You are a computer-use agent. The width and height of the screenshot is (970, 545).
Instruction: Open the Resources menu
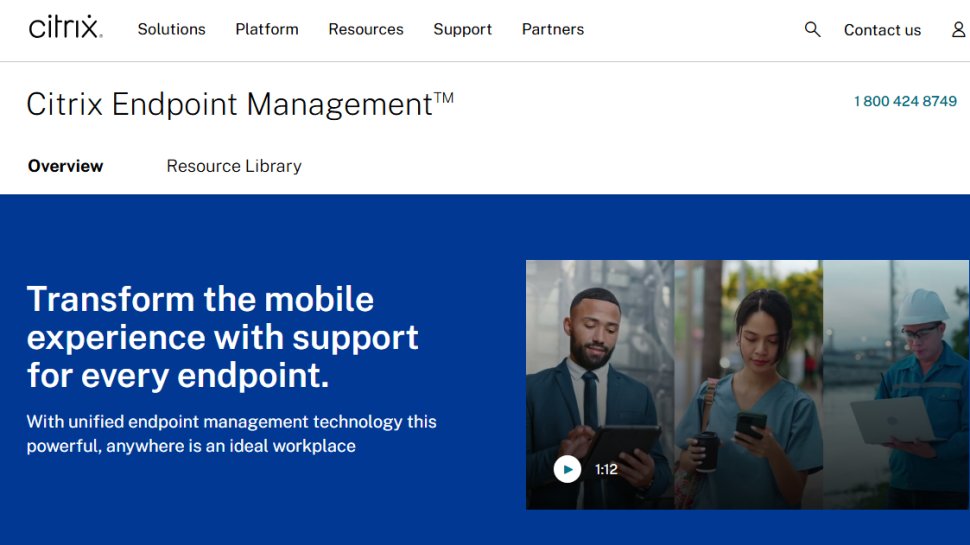[x=366, y=29]
